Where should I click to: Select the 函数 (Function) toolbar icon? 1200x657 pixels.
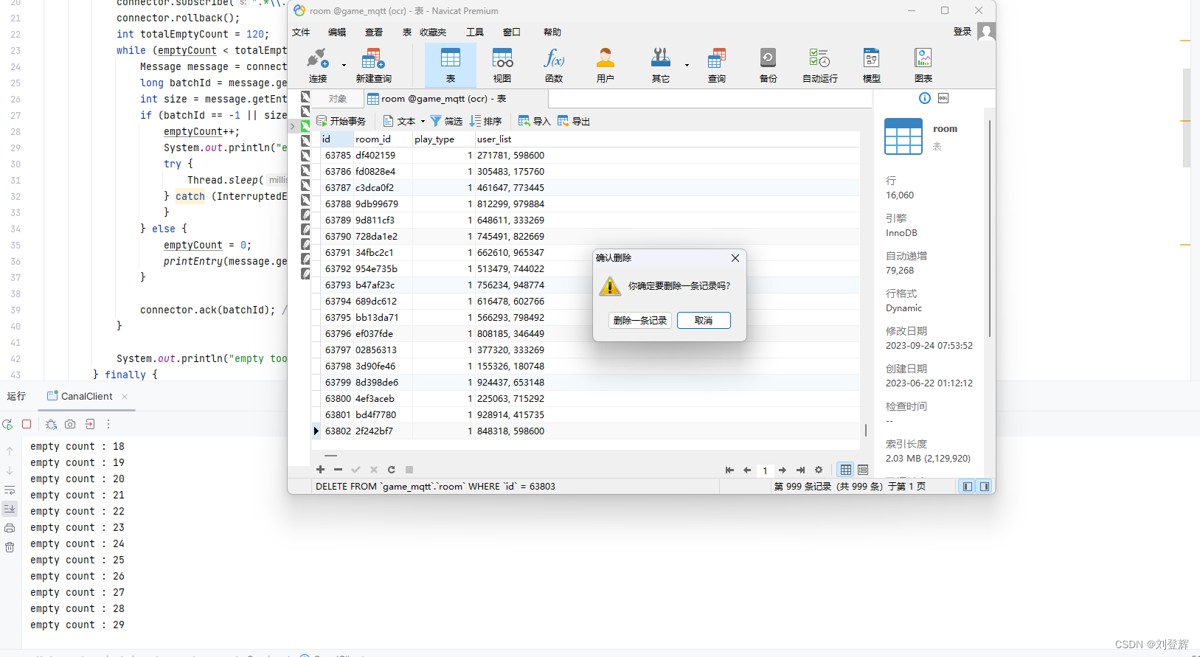point(553,64)
